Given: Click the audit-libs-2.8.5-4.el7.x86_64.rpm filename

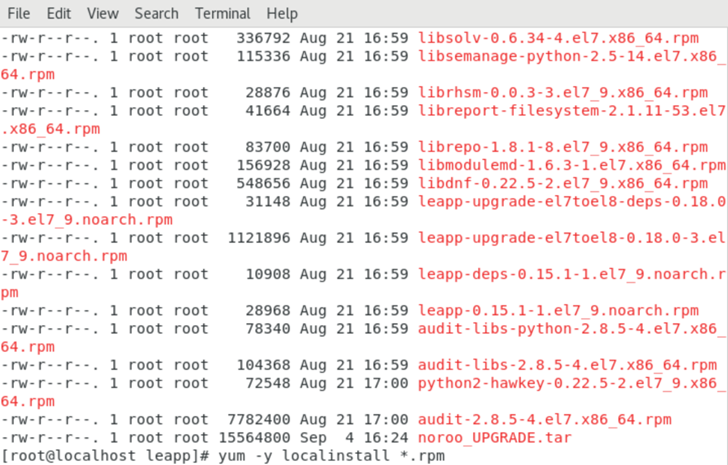Looking at the screenshot, I should 568,365.
